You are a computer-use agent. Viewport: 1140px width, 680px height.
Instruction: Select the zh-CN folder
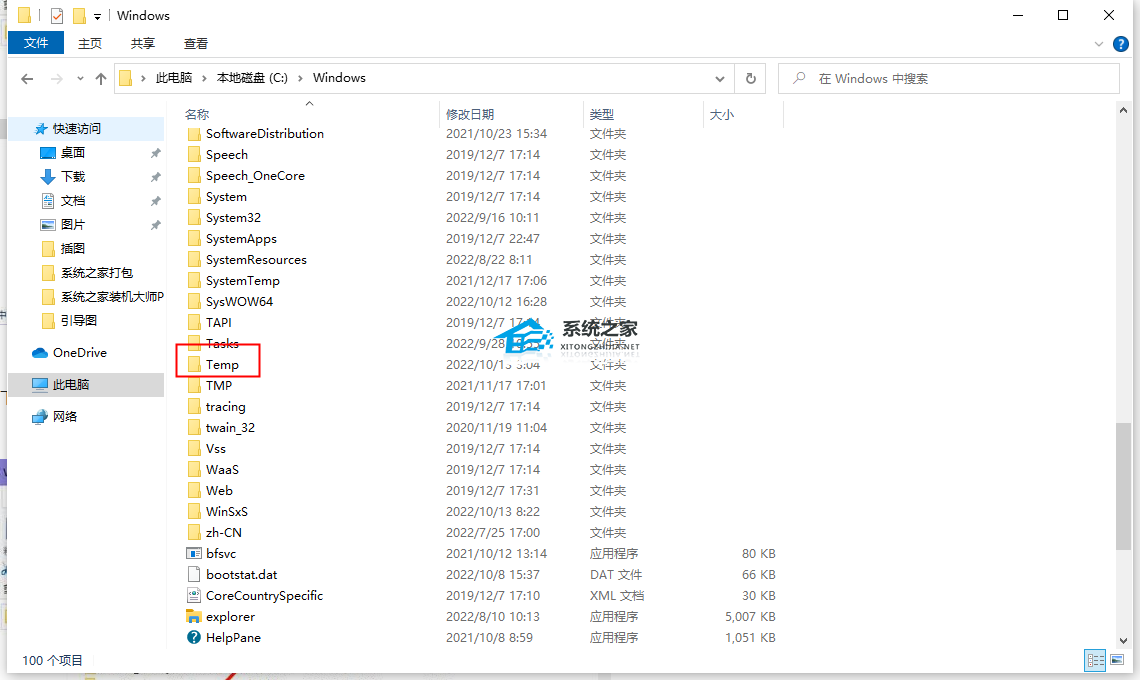tap(223, 532)
